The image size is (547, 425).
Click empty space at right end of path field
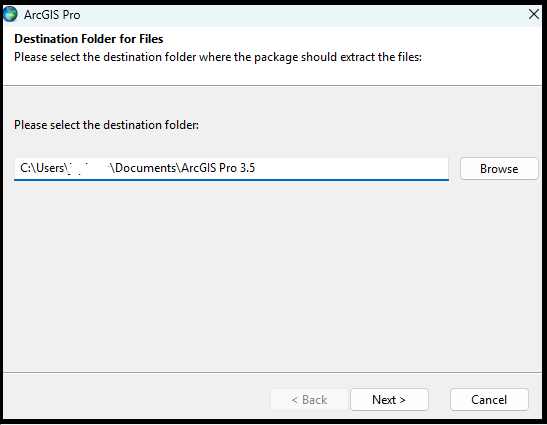point(352,169)
